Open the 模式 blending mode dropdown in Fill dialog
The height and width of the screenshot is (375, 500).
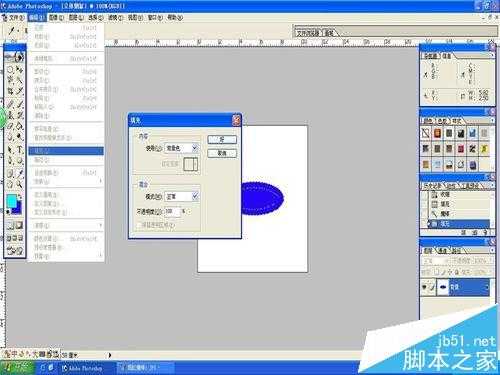182,196
